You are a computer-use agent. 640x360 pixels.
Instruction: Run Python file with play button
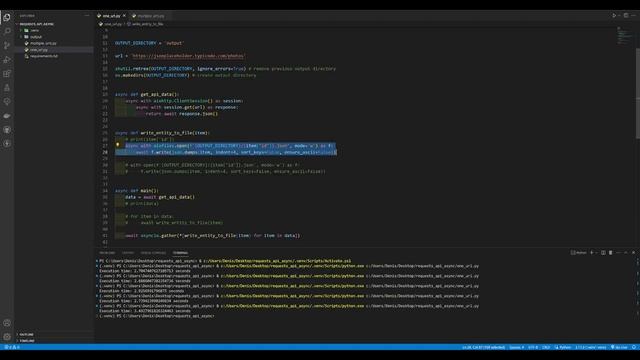click(x=613, y=16)
